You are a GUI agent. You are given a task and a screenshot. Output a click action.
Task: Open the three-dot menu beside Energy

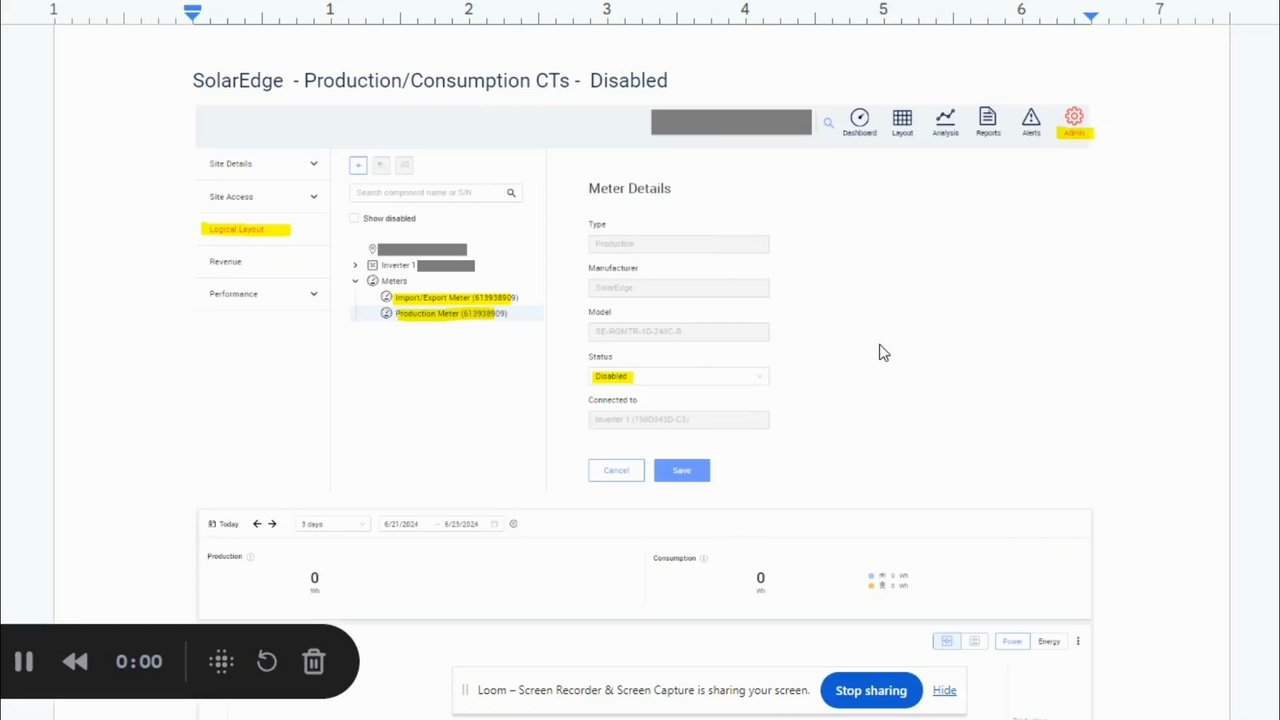[x=1078, y=641]
